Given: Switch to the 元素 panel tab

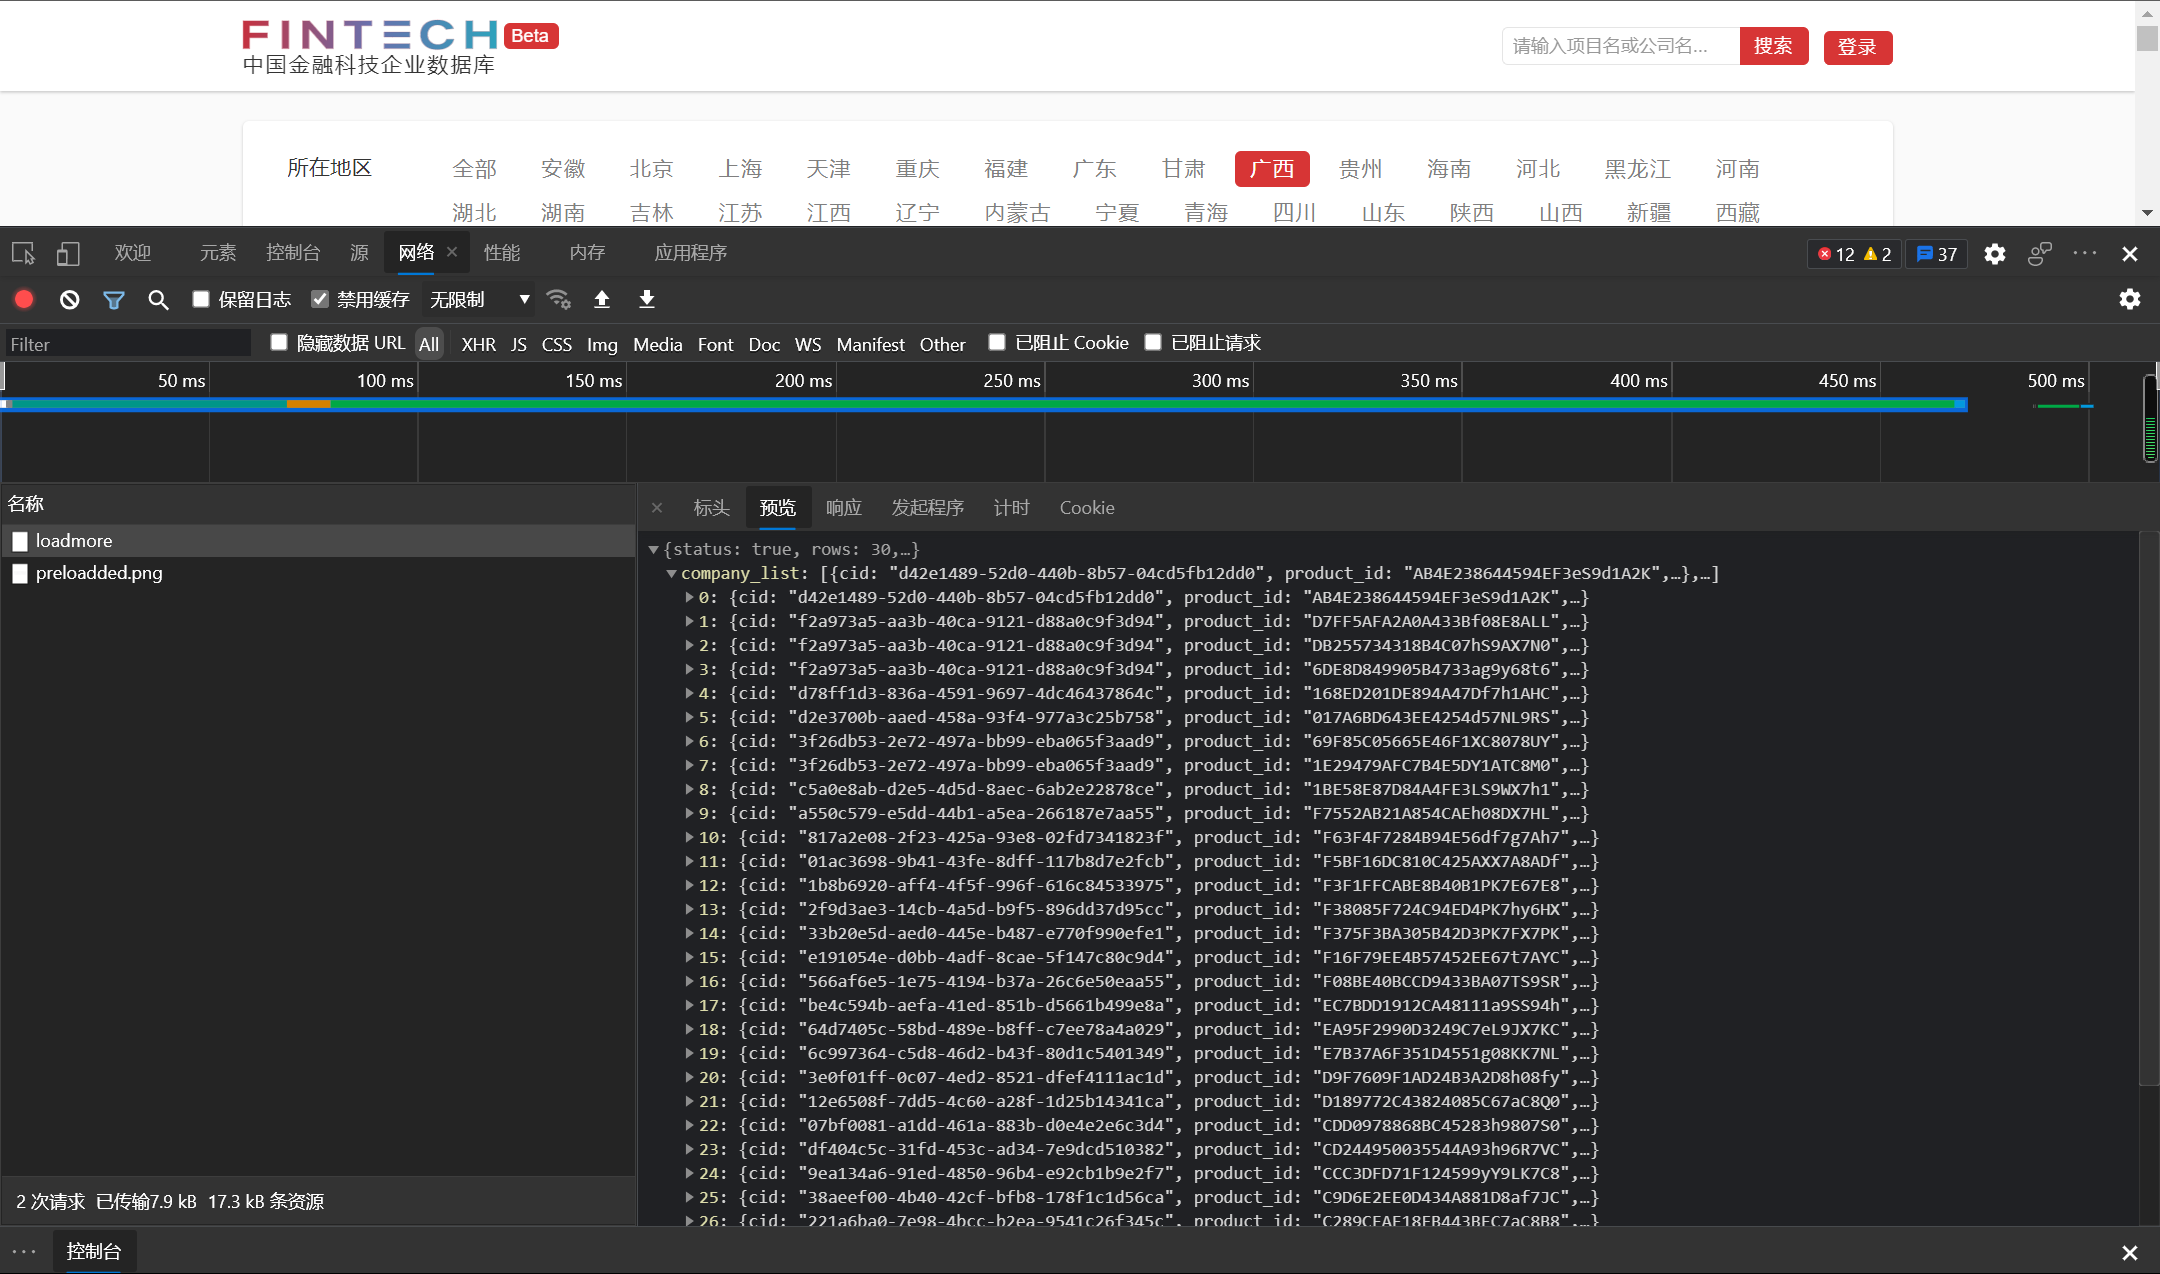Looking at the screenshot, I should 217,253.
